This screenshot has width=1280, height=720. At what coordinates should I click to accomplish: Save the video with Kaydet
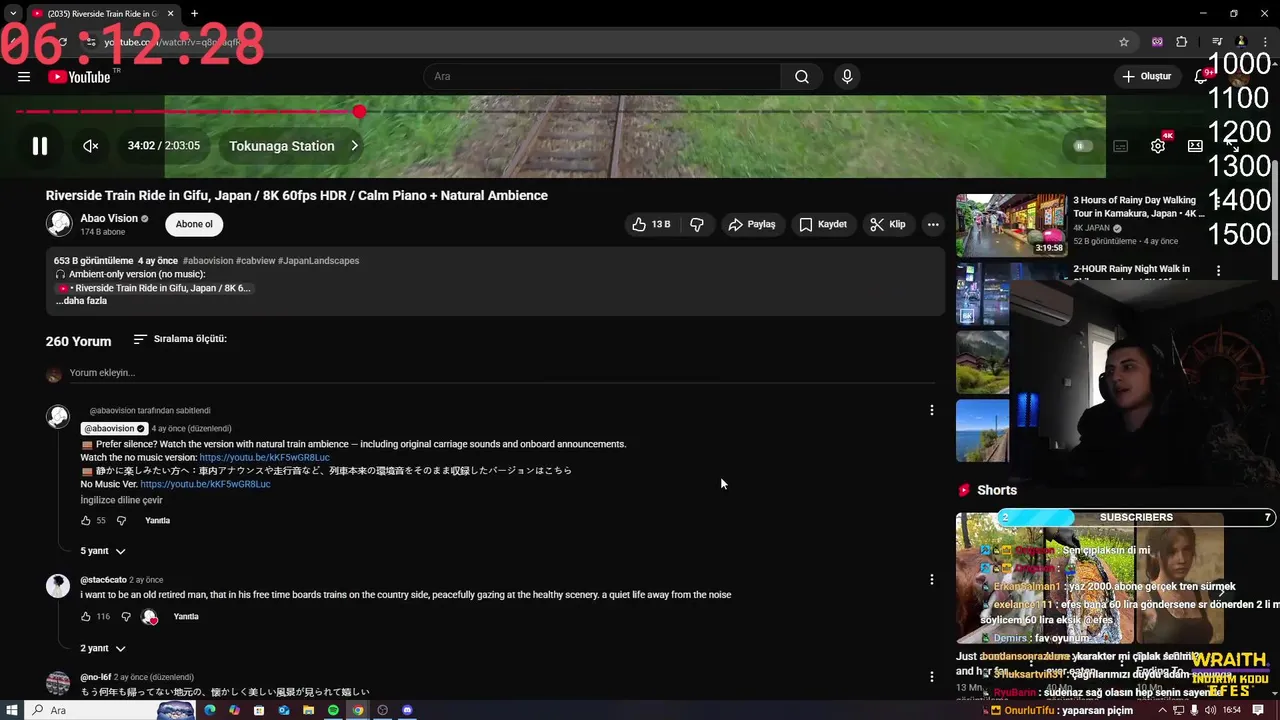coord(823,225)
